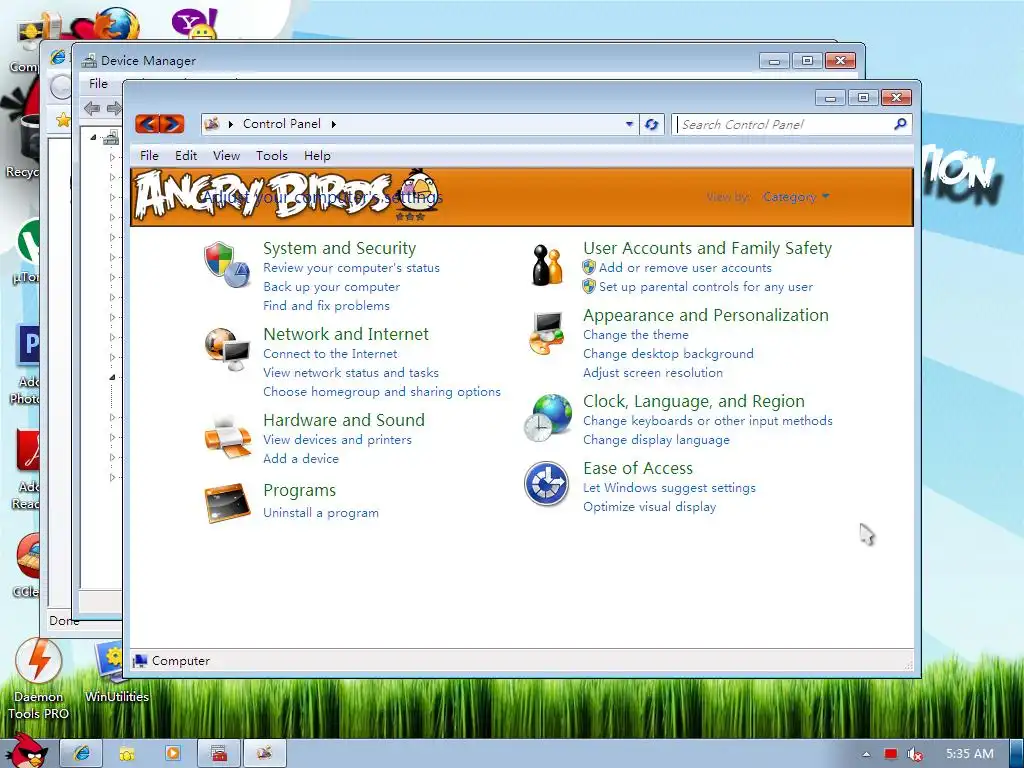Click Add a device link
Screen dimensions: 1024x768
[300, 458]
